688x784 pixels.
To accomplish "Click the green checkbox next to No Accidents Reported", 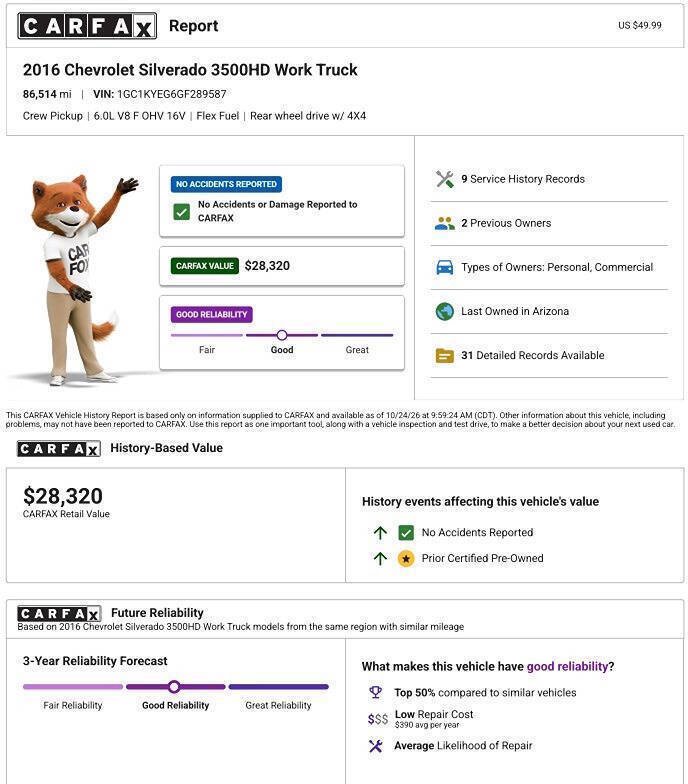I will click(x=406, y=533).
